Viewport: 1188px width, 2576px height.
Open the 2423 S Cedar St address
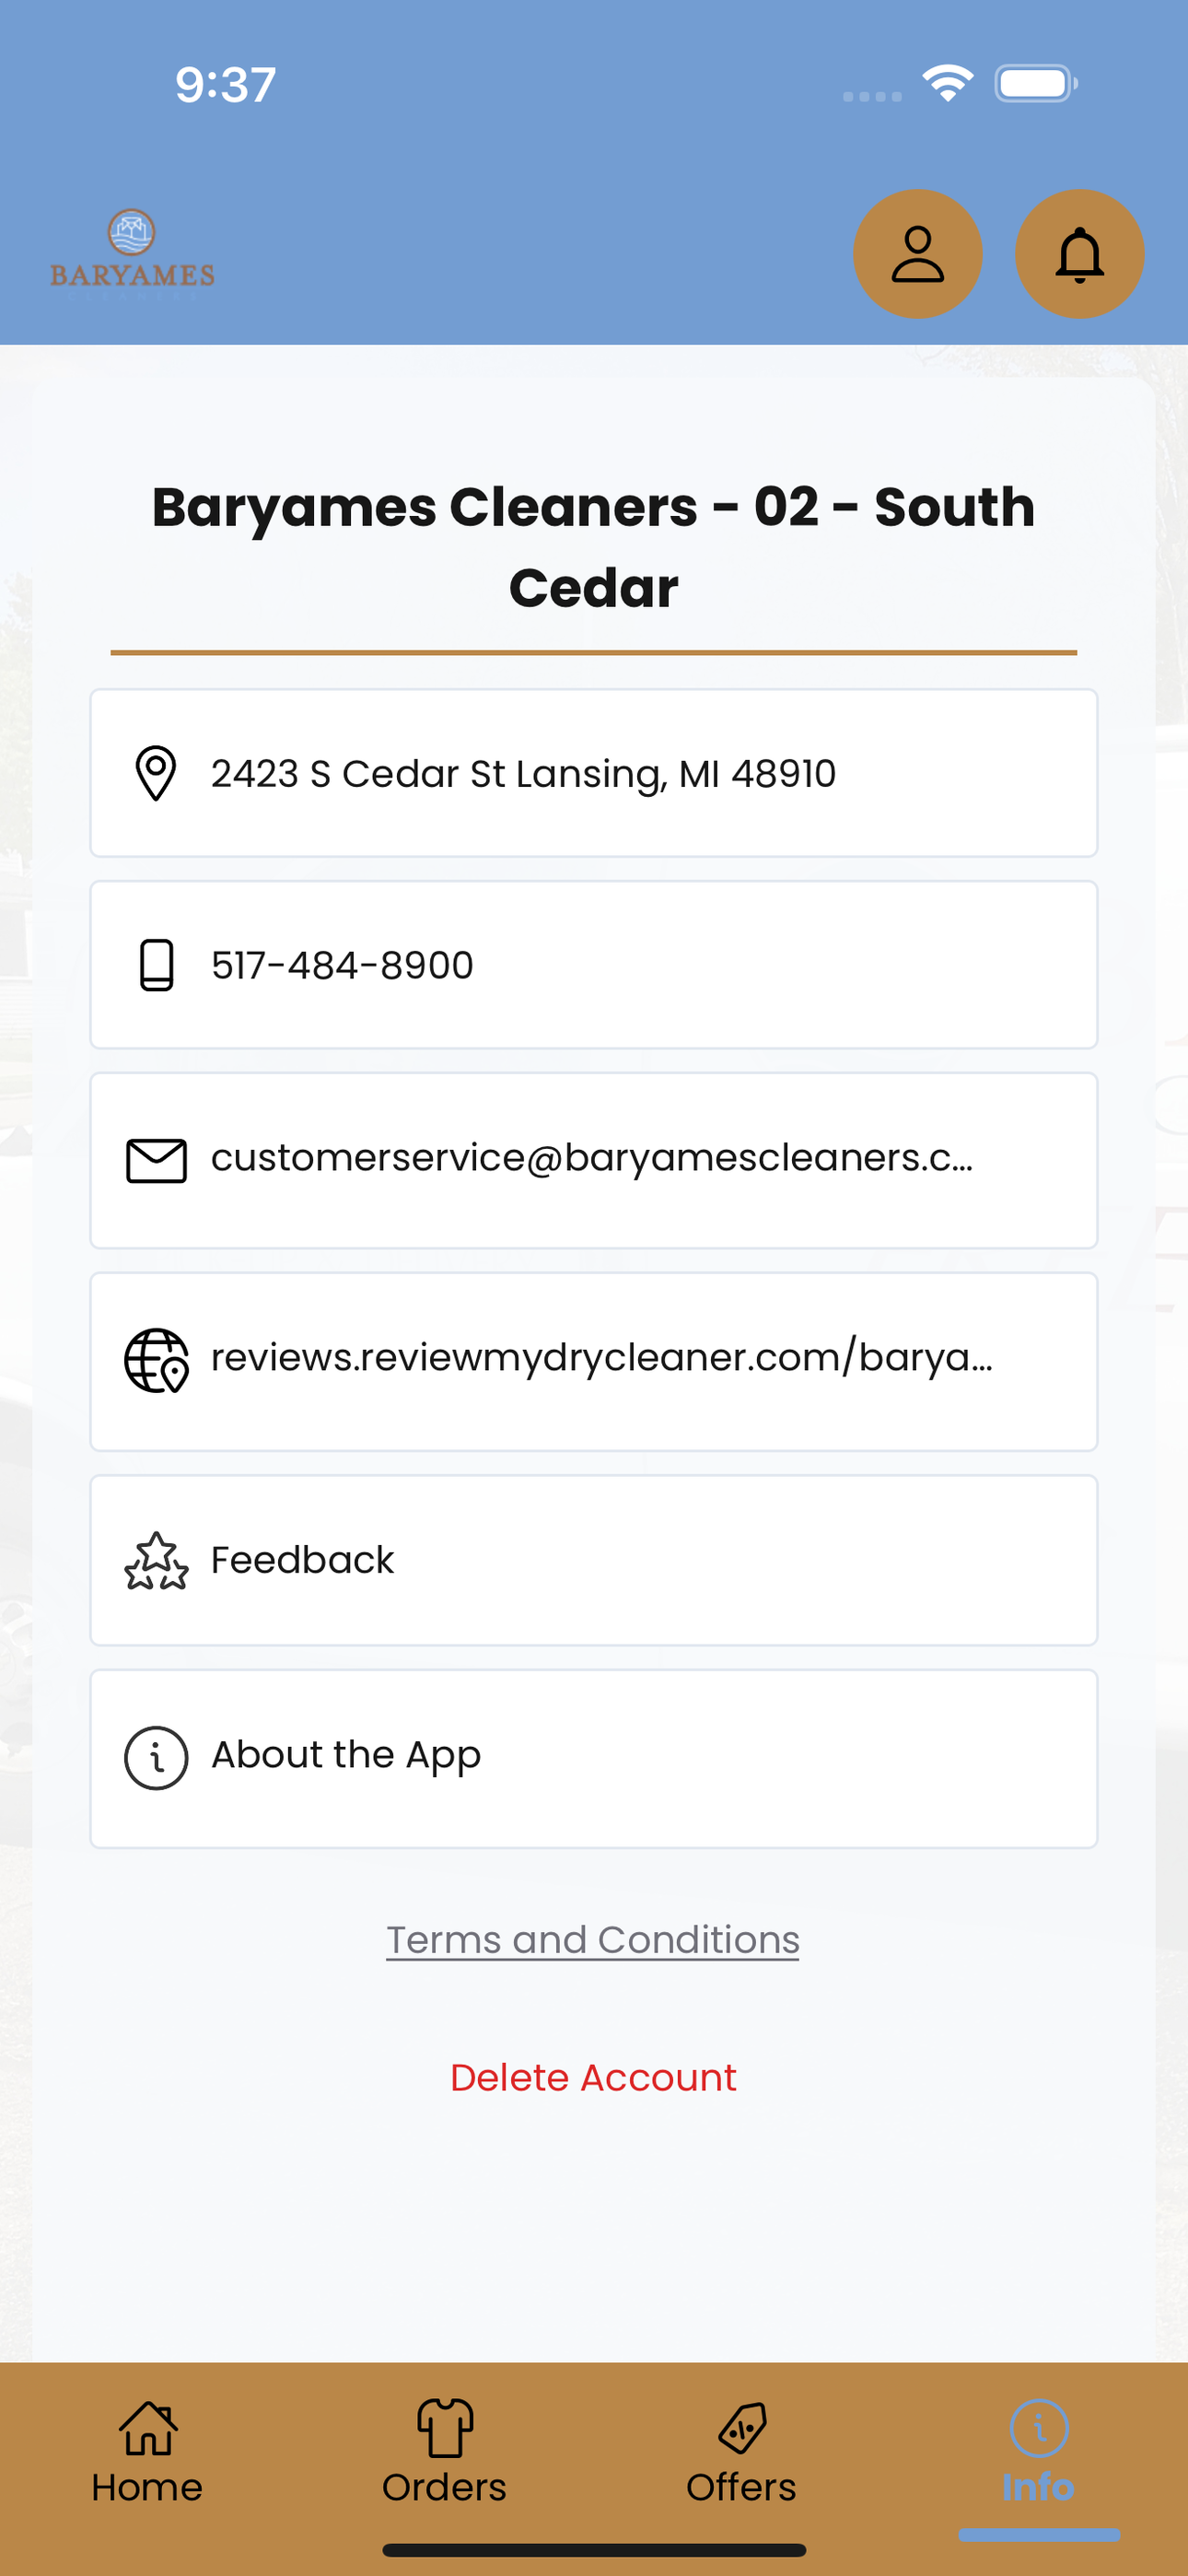[x=594, y=773]
